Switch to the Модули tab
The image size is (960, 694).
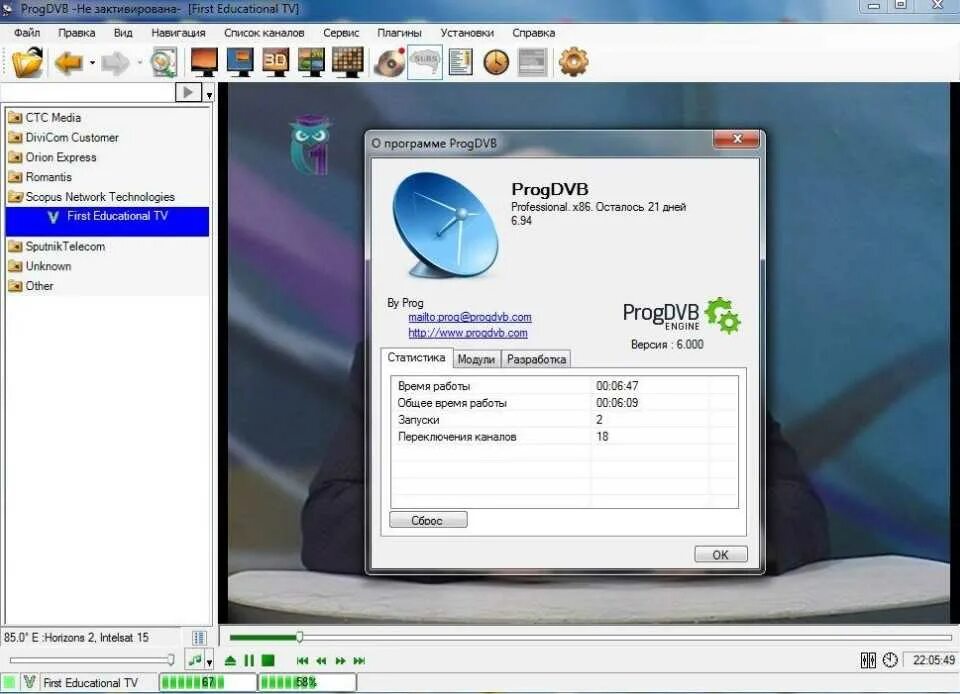point(476,359)
